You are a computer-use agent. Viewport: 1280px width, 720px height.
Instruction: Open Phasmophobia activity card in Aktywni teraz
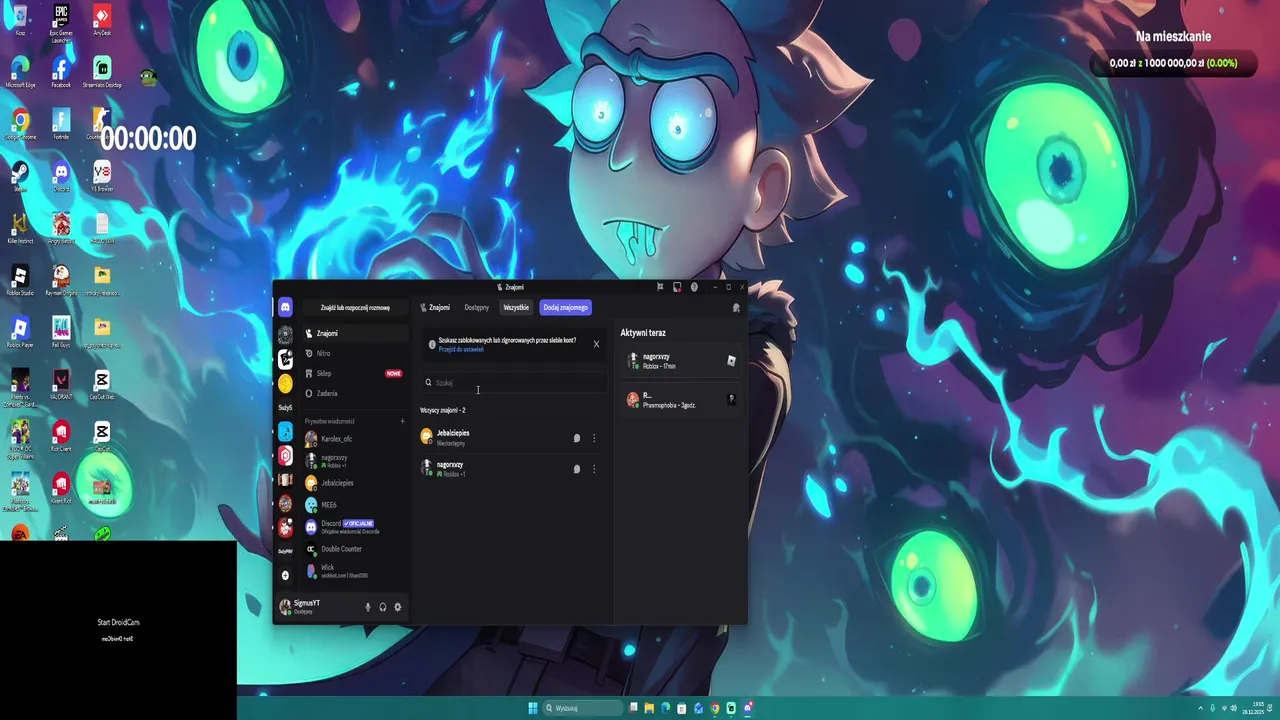[681, 400]
